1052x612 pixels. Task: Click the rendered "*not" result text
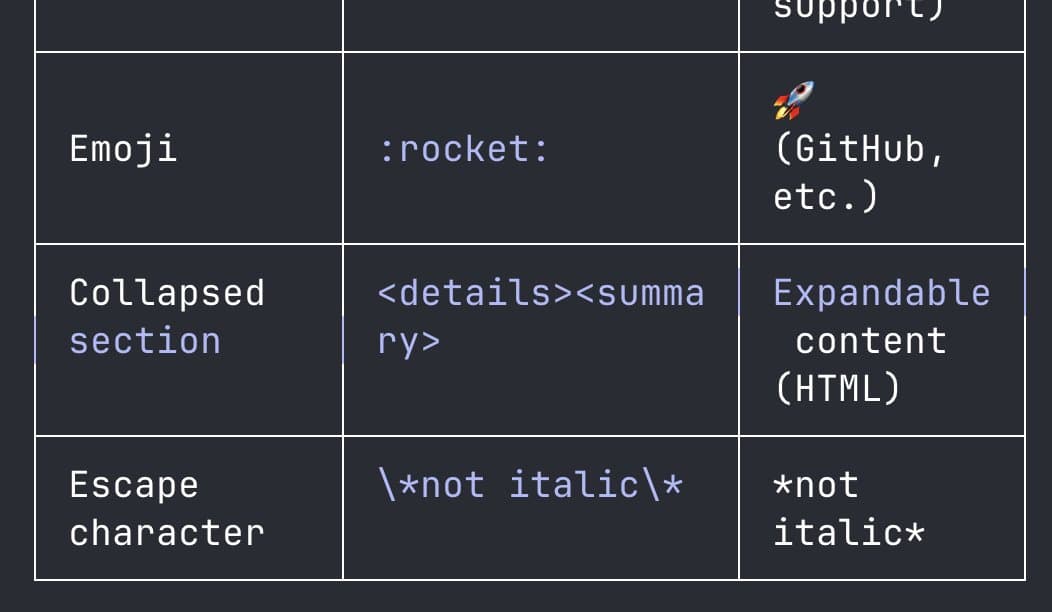pyautogui.click(x=816, y=485)
